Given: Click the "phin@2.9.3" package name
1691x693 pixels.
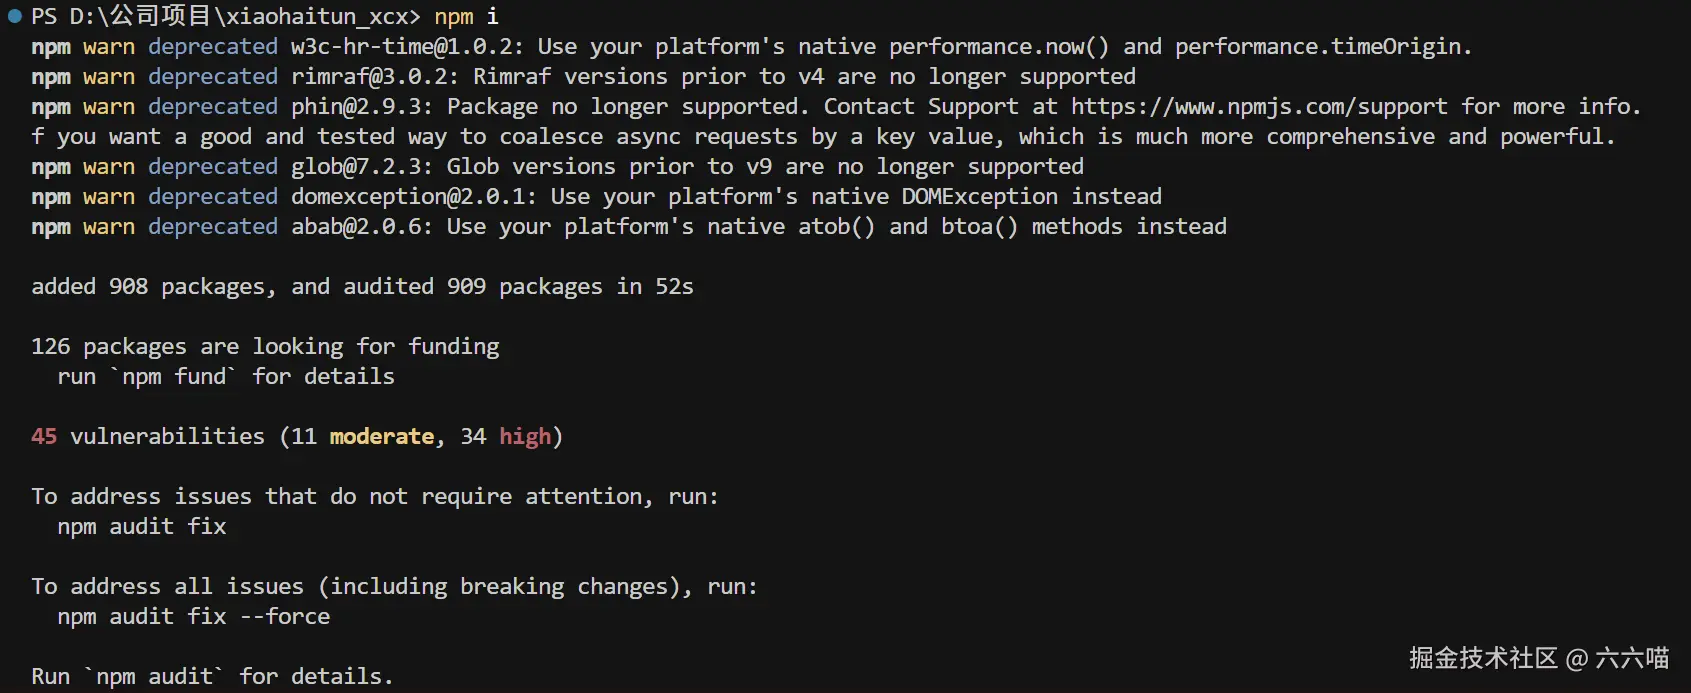Looking at the screenshot, I should (361, 106).
